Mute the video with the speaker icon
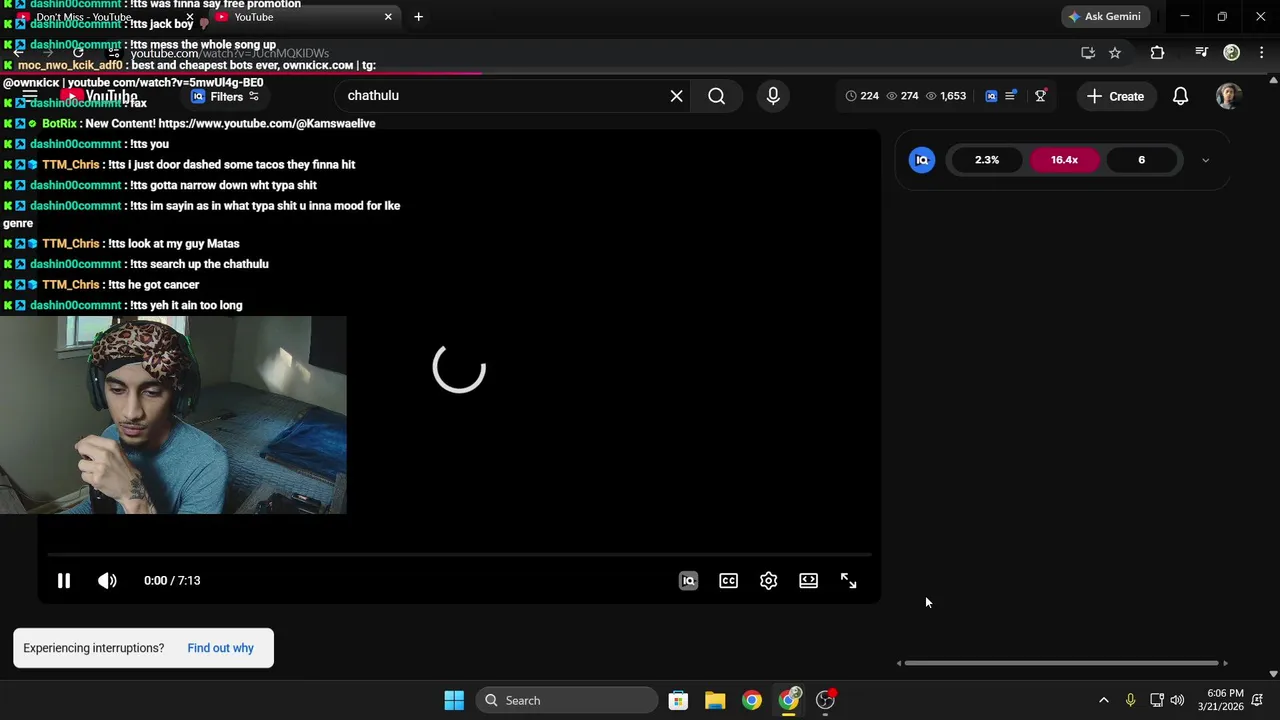 [x=107, y=581]
